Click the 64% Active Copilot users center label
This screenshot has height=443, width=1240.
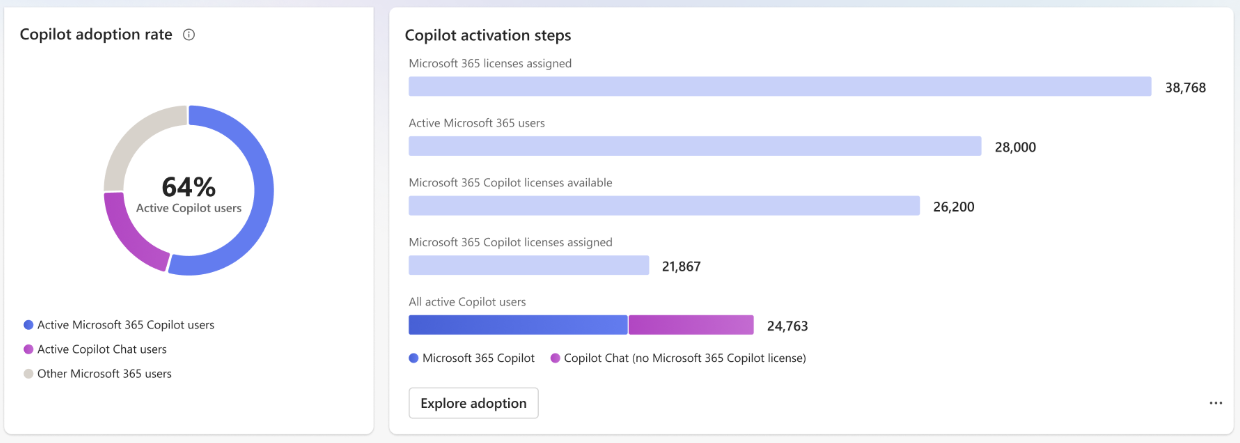pos(188,193)
